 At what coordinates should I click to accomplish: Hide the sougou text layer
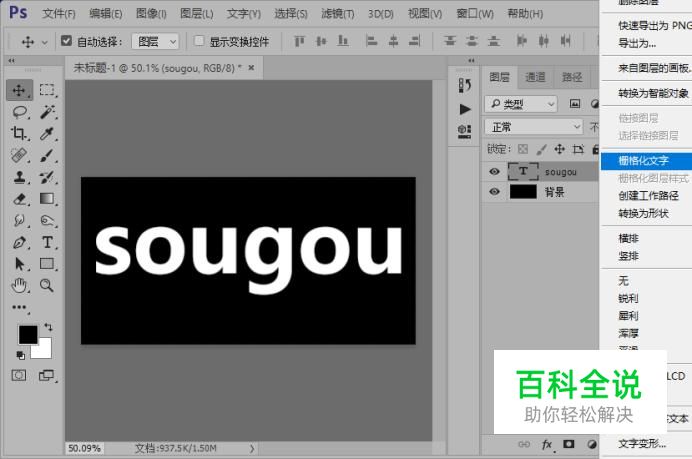click(494, 171)
